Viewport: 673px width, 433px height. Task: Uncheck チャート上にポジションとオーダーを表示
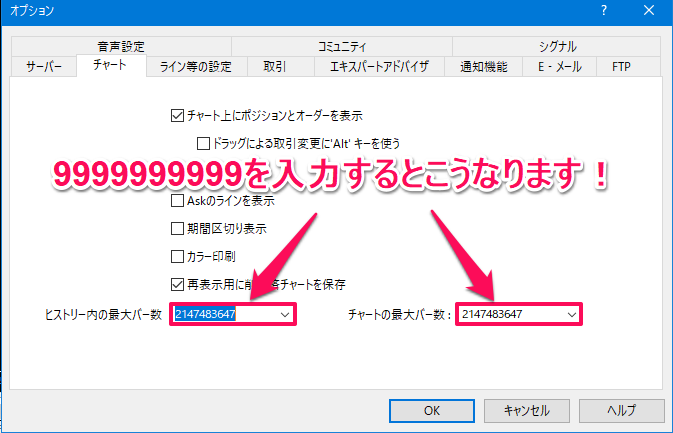click(177, 115)
